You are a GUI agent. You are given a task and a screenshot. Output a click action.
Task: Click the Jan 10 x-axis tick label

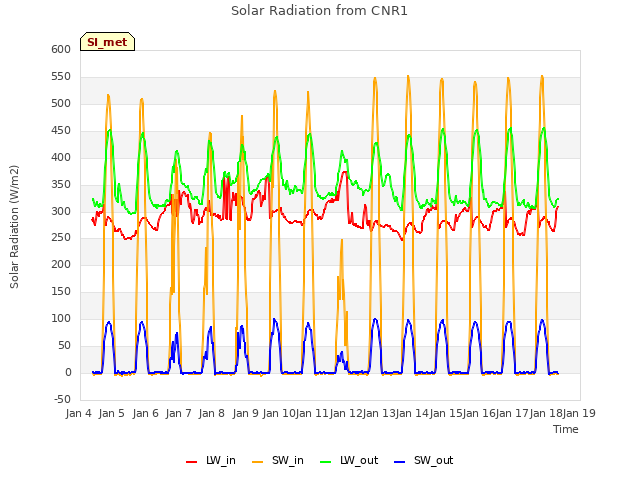(x=279, y=413)
